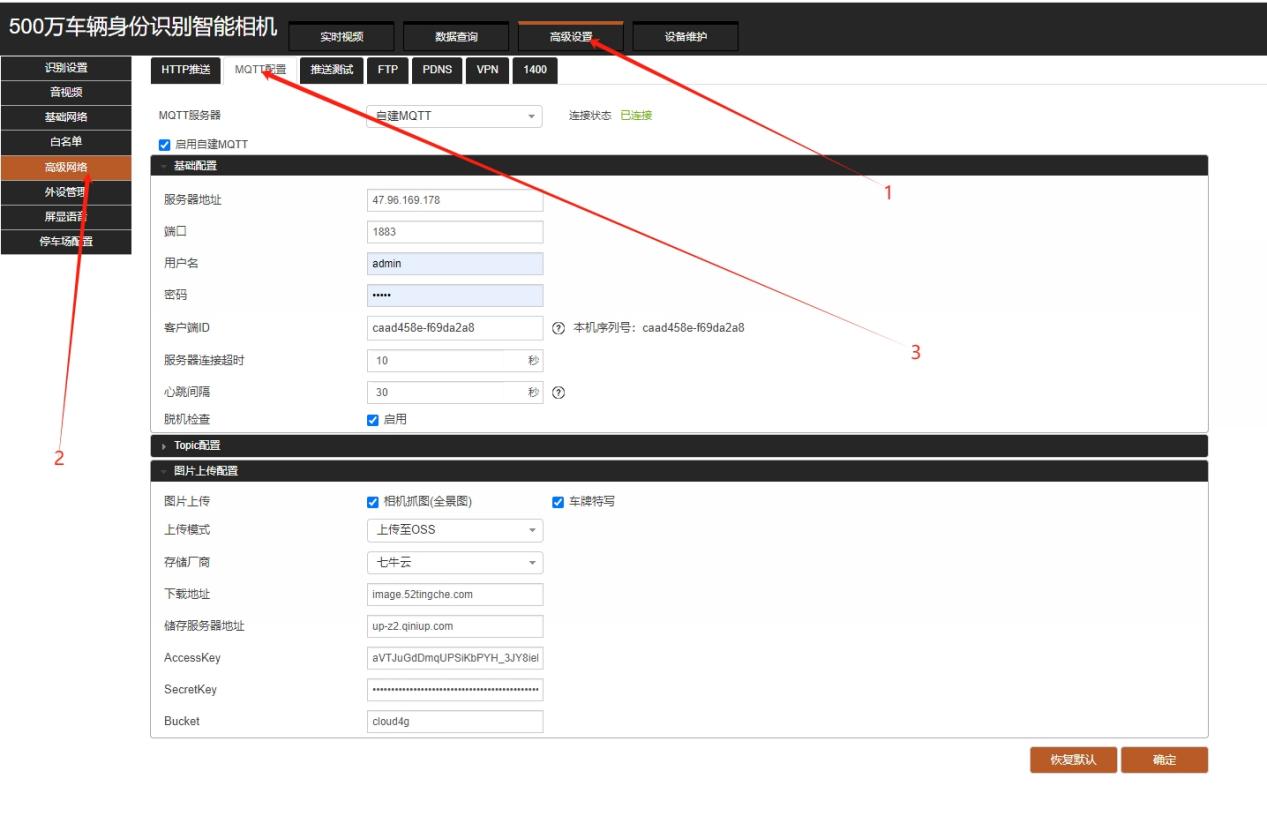This screenshot has width=1267, height=816.
Task: Go to the 设备维护 top tab
Action: tap(686, 37)
